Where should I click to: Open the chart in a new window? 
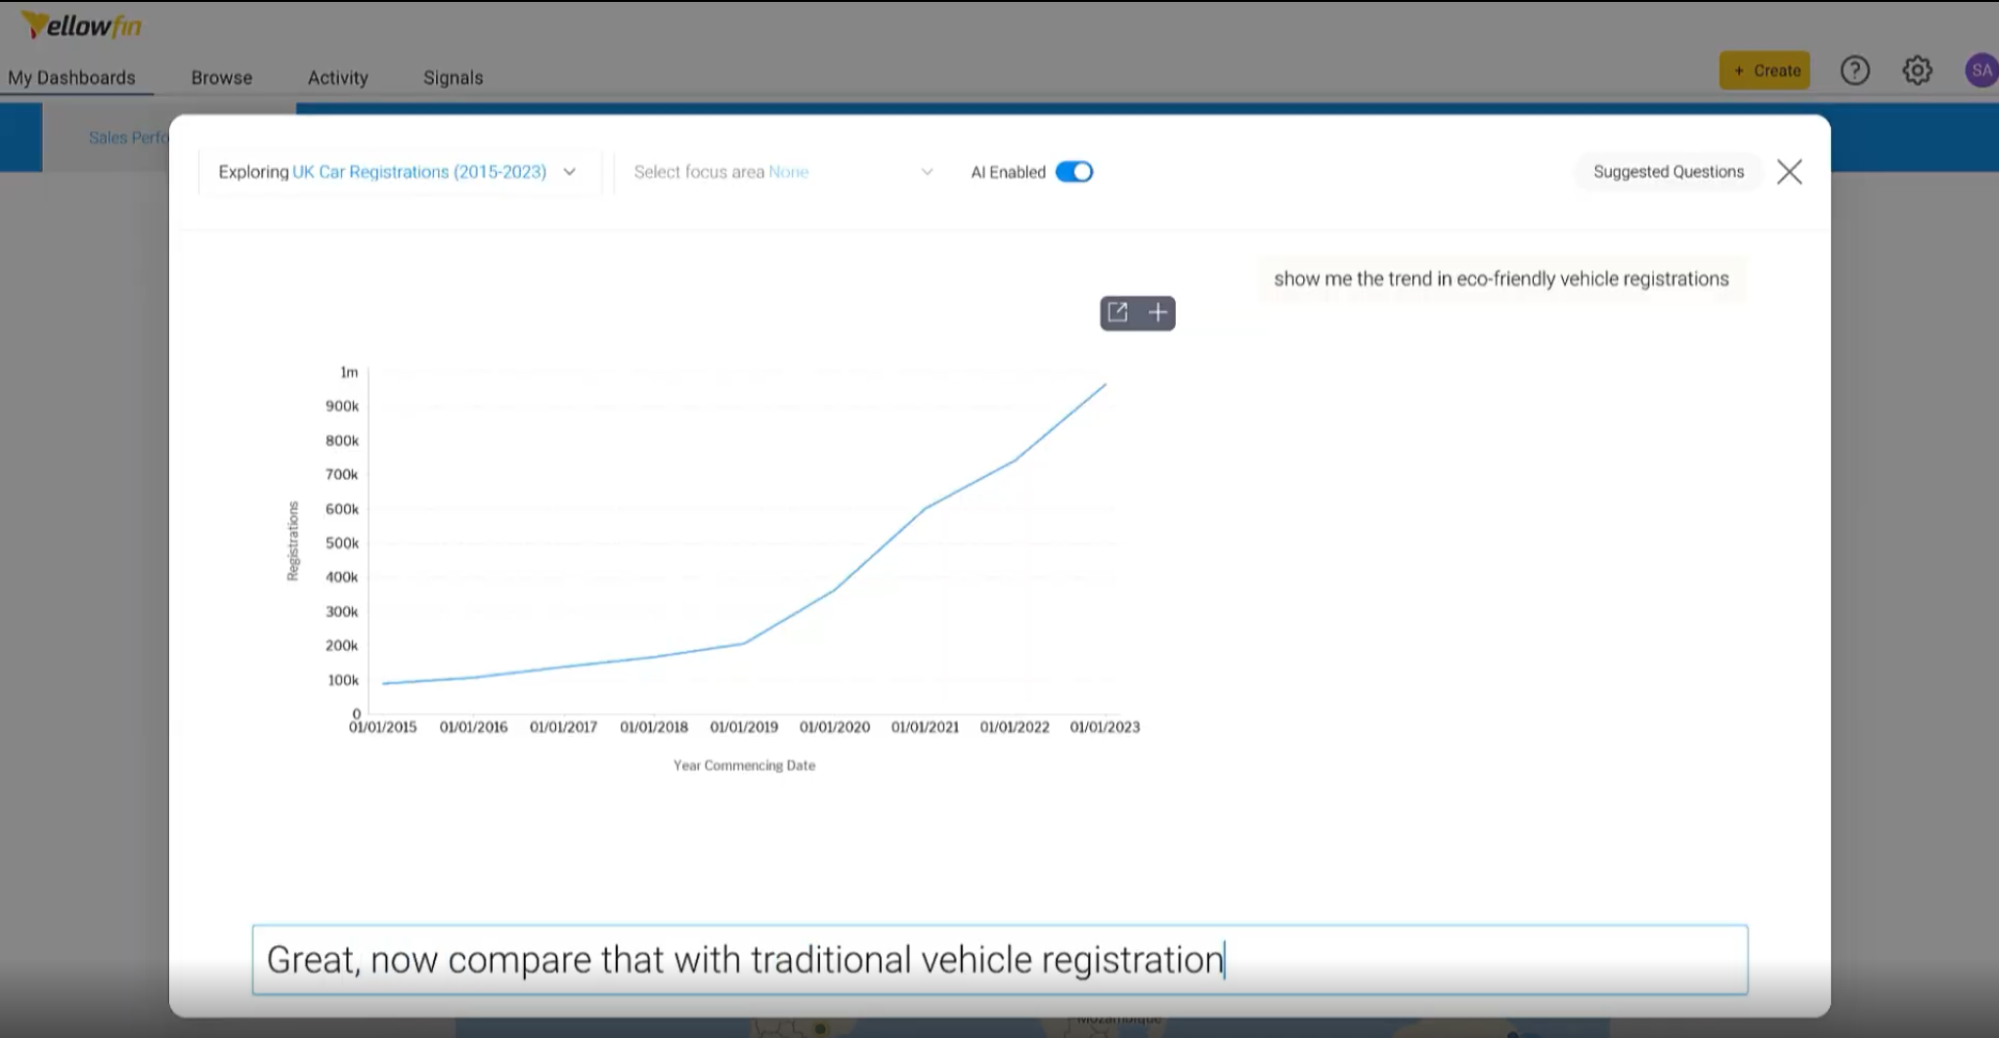1118,312
